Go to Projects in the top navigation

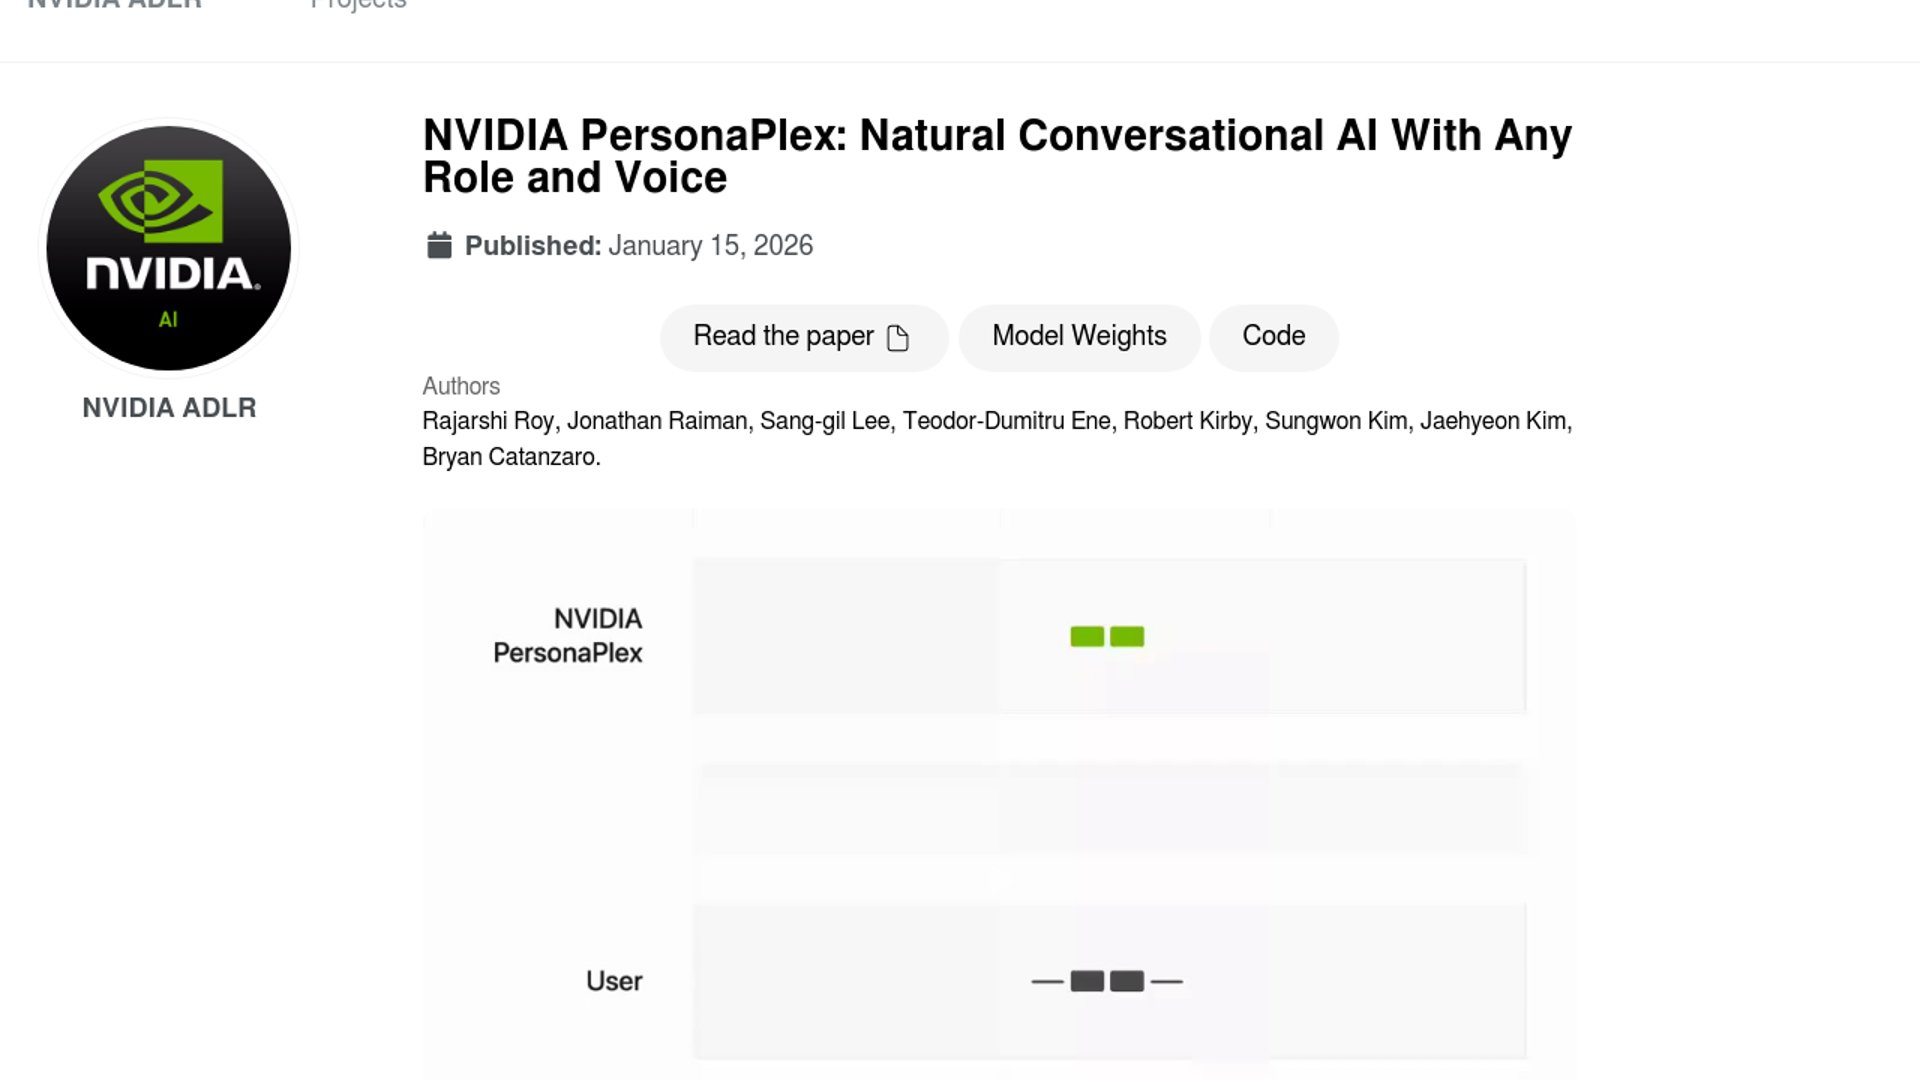[x=358, y=5]
